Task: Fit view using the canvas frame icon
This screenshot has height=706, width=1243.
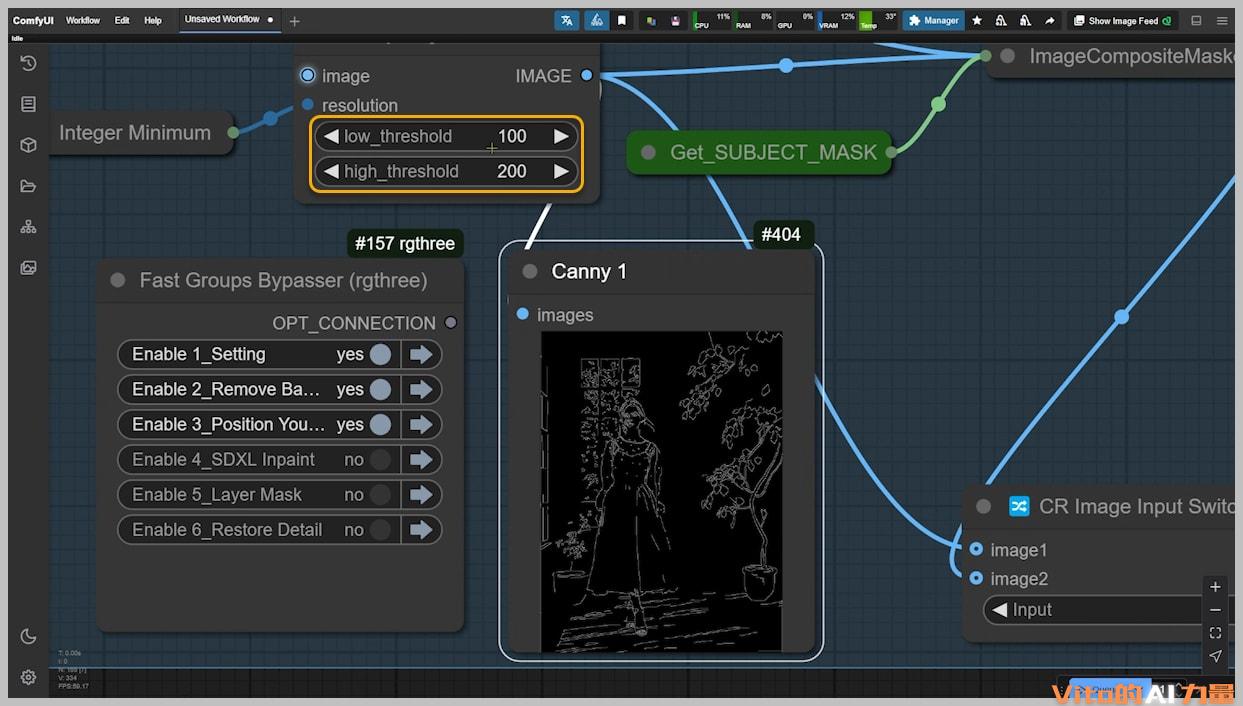Action: point(1215,633)
